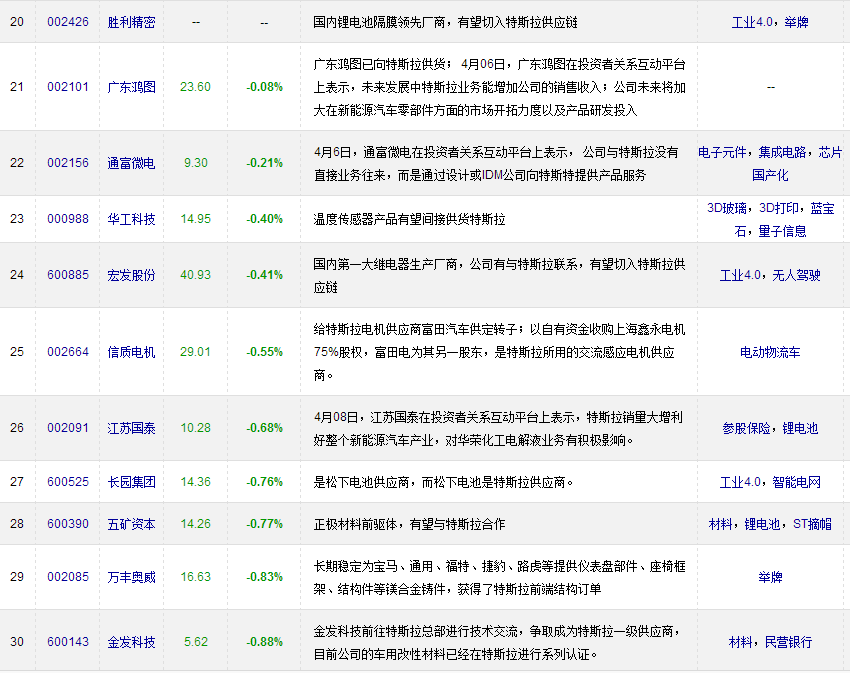Image resolution: width=850 pixels, height=673 pixels.
Task: Open the 信质电机 stock name link
Action: [x=131, y=352]
